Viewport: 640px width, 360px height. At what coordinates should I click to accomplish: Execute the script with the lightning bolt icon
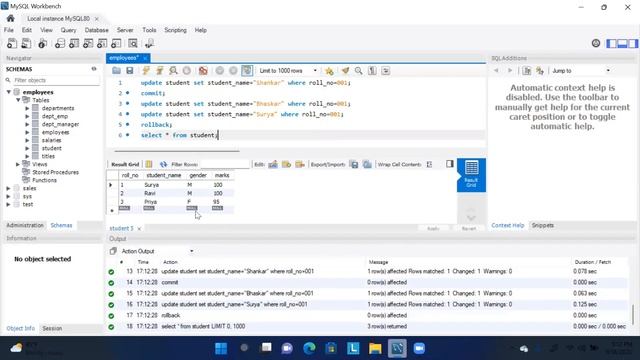(x=146, y=71)
